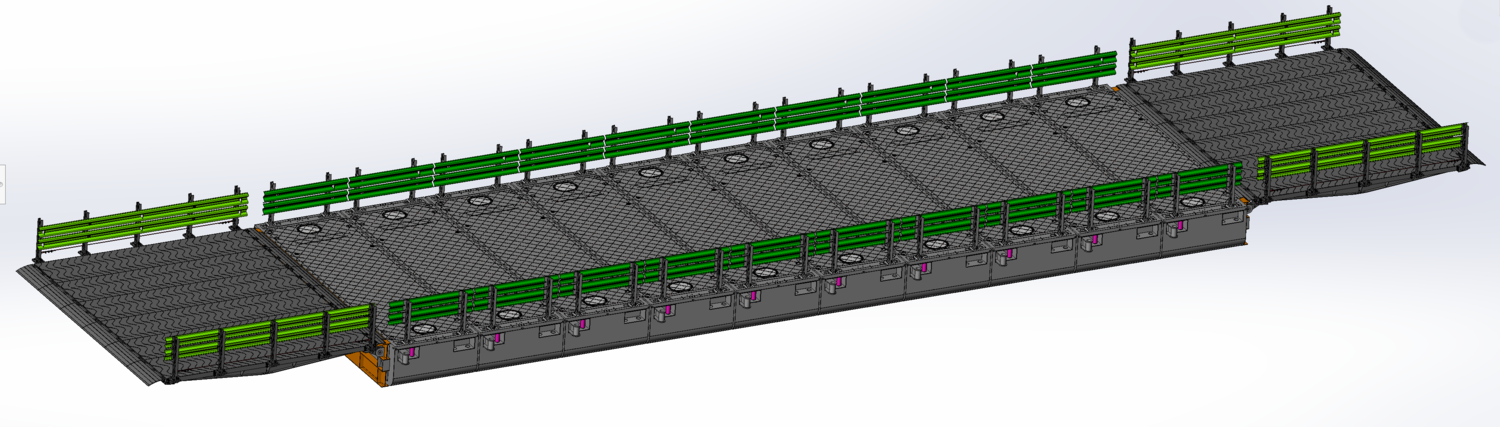Select the orange end plate on the pontoon hull

[x=367, y=366]
